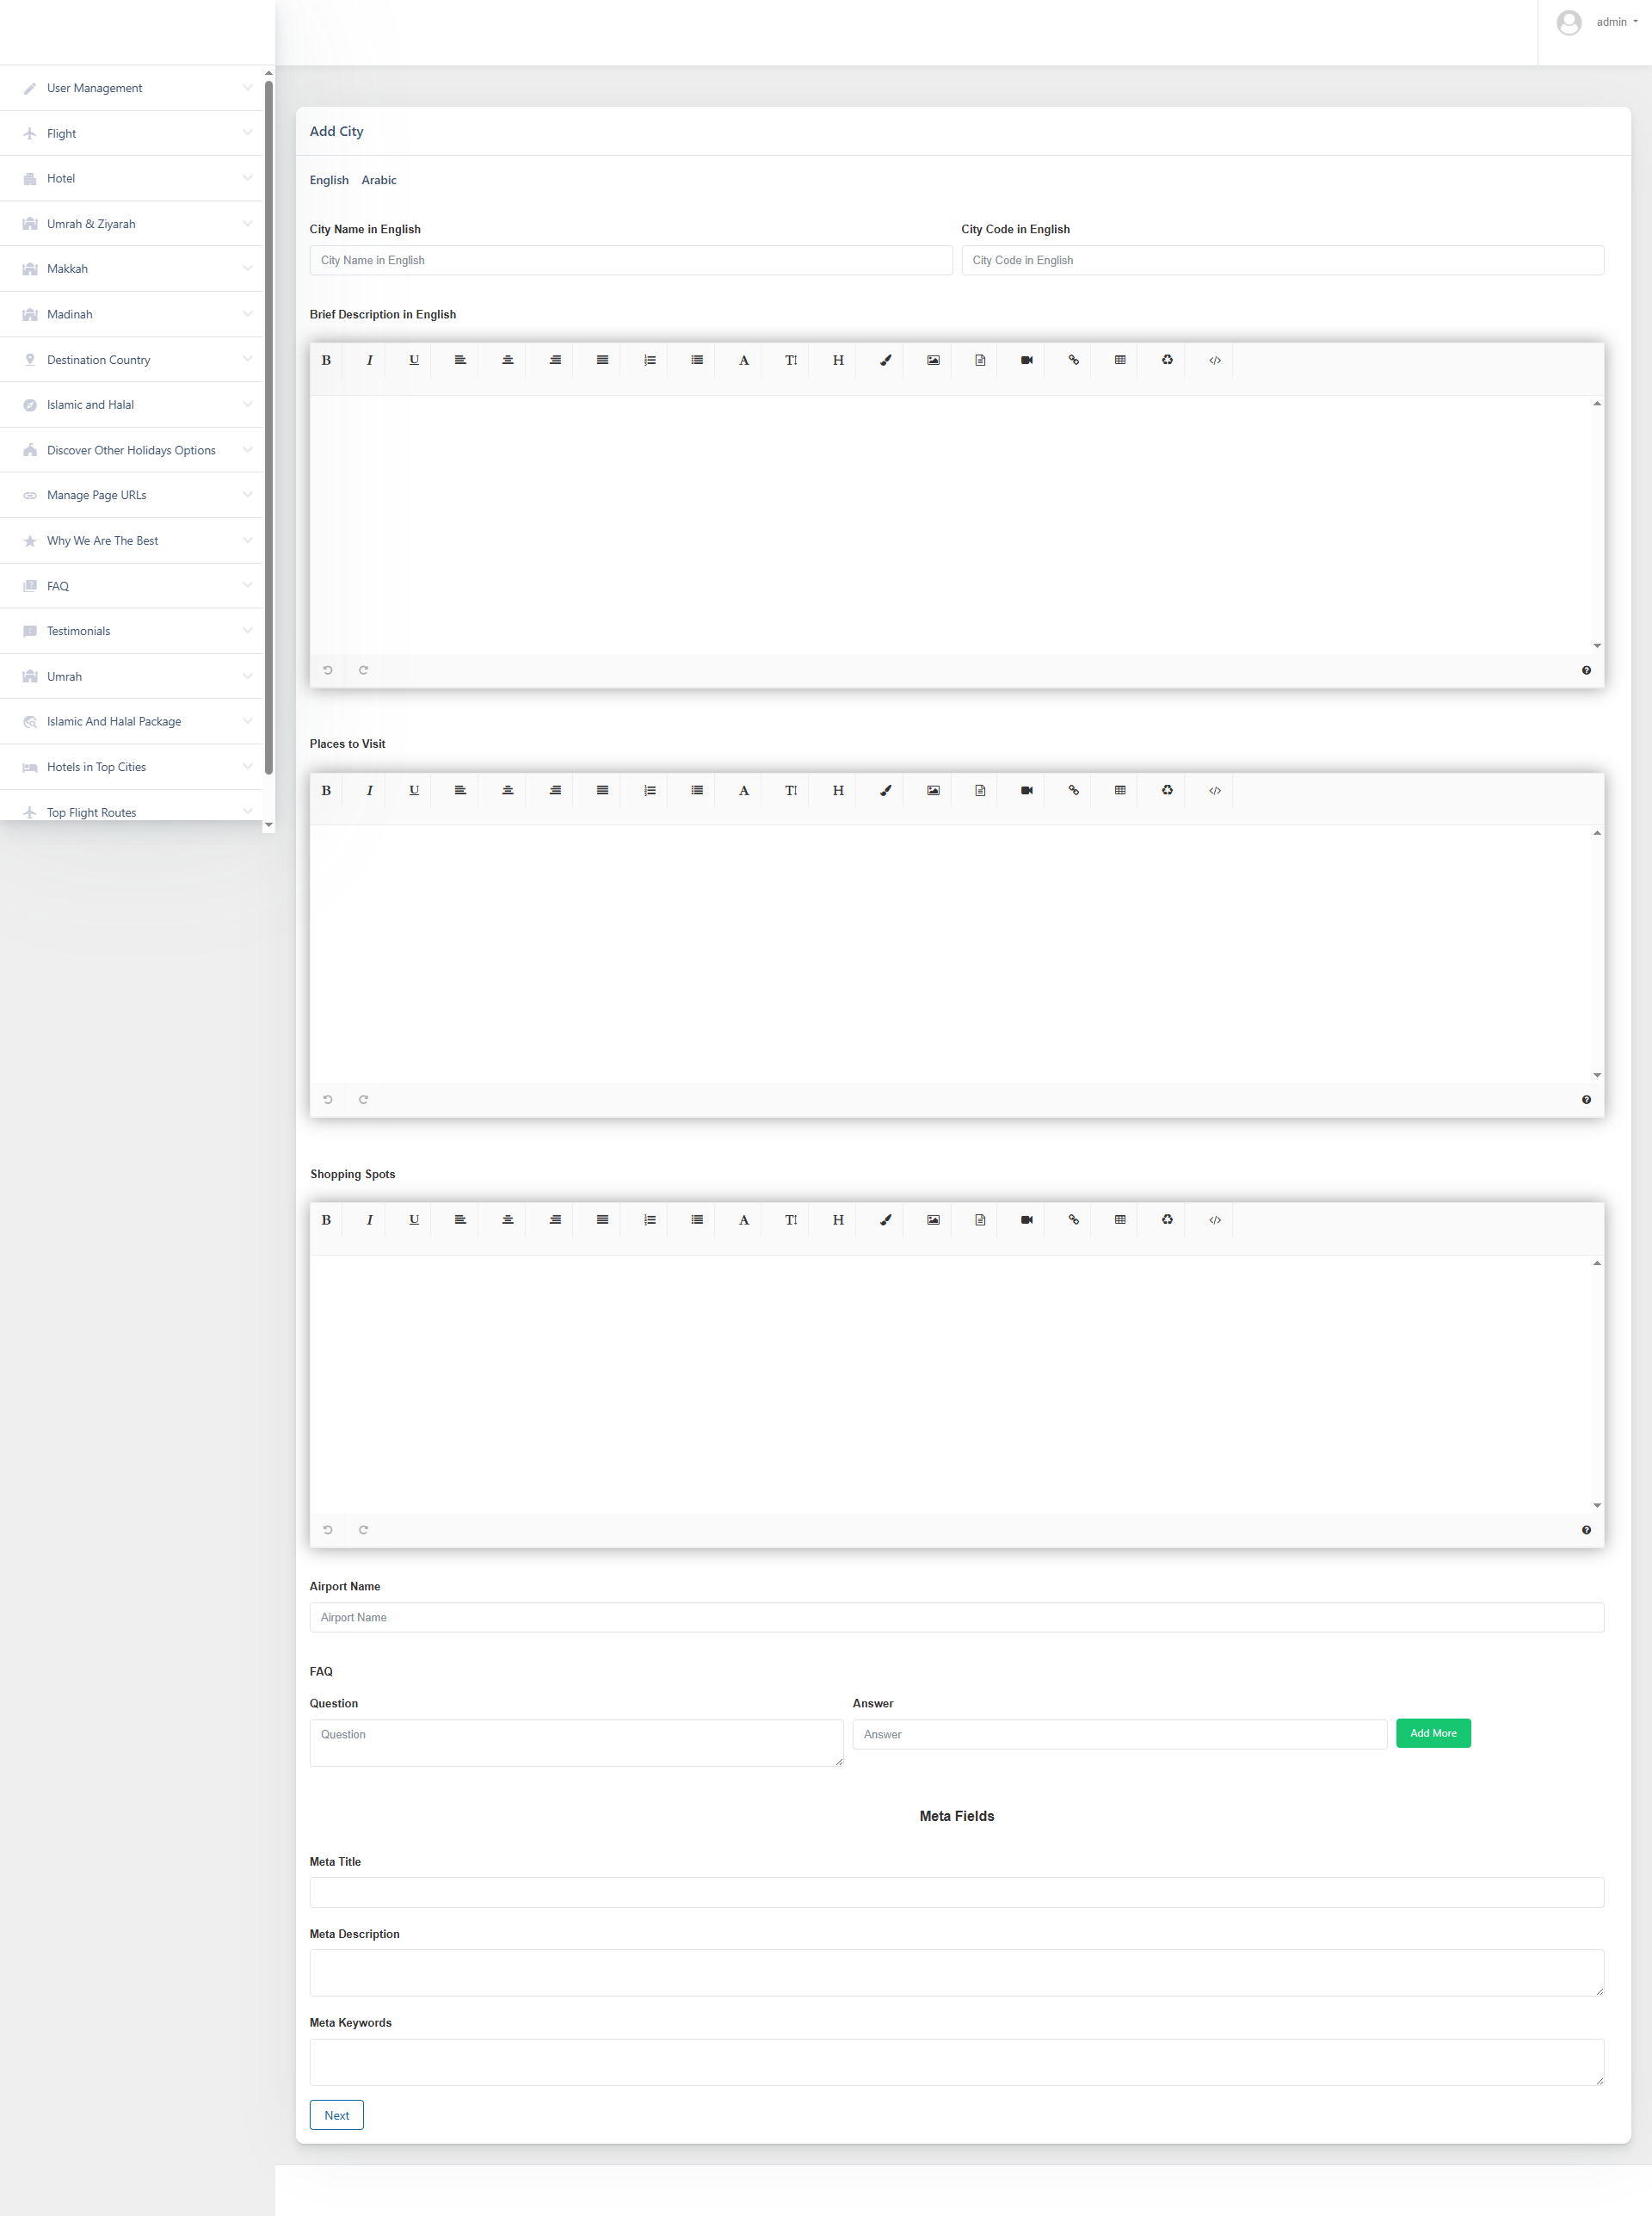Select the English language tab
Viewport: 1652px width, 2216px height.
(329, 180)
